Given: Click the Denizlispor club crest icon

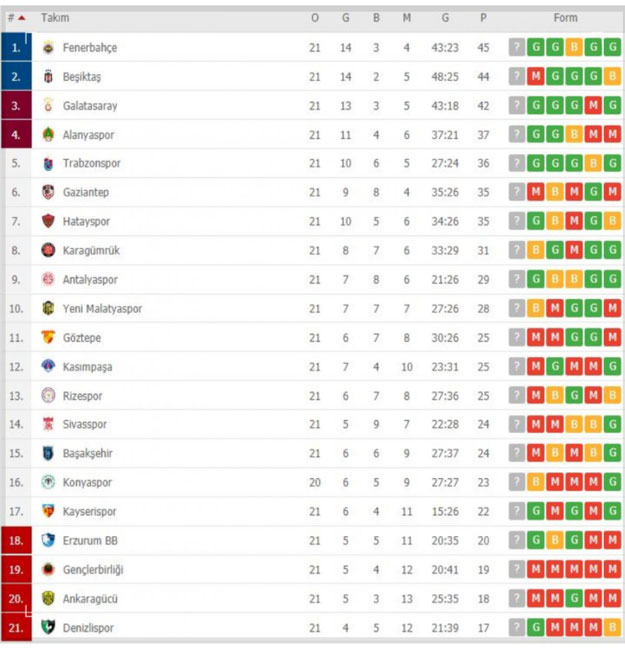Looking at the screenshot, I should click(48, 628).
